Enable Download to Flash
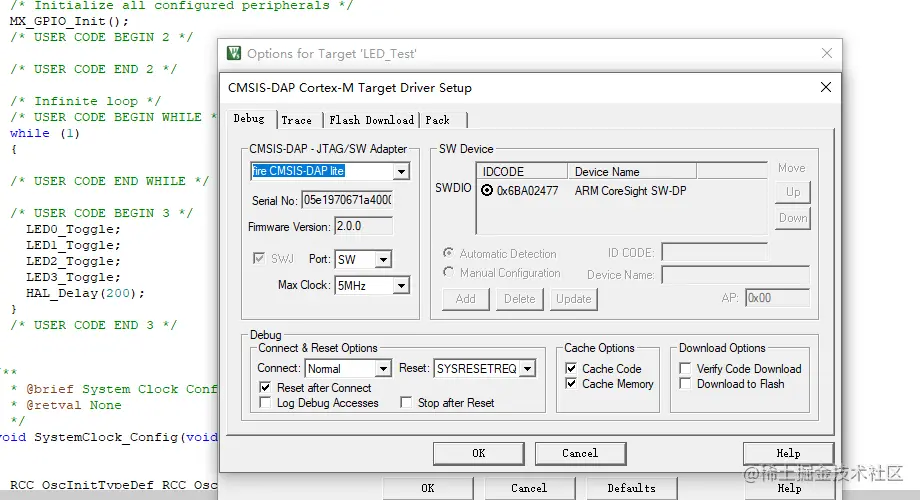 point(685,383)
